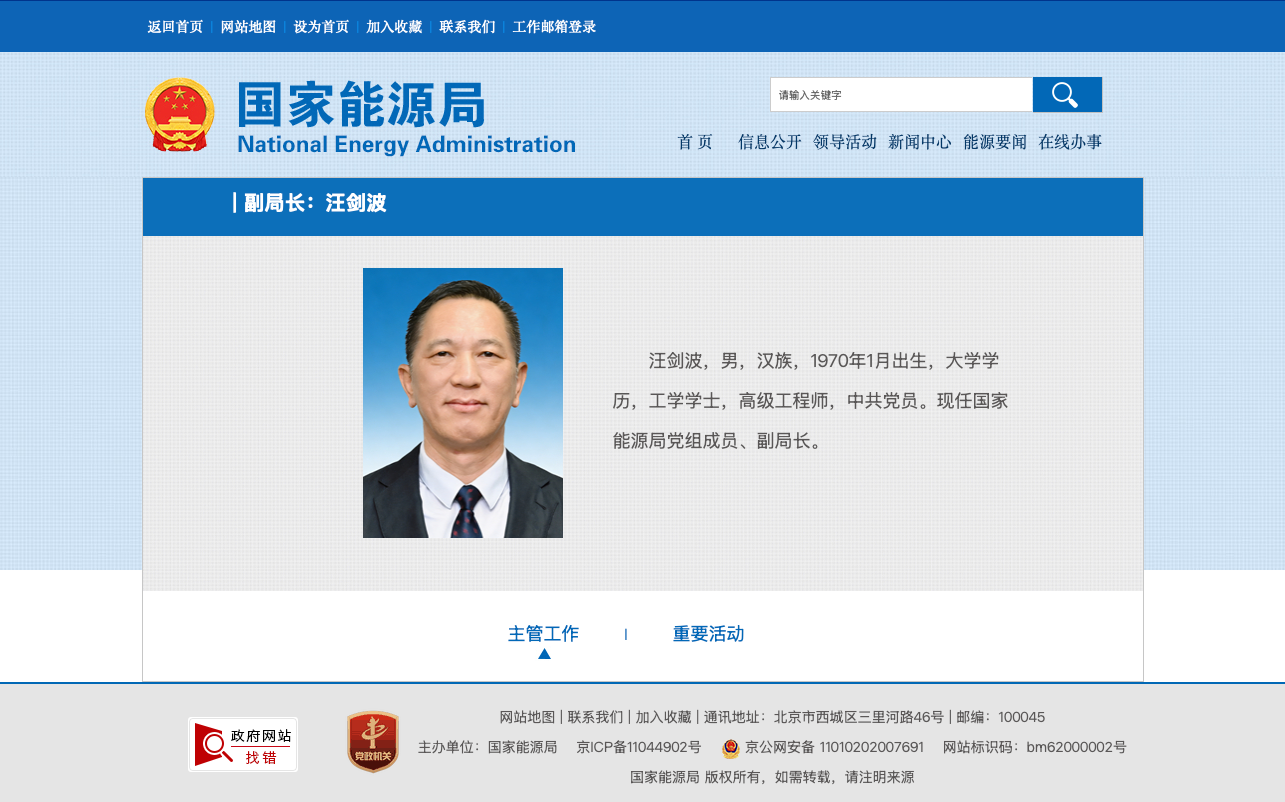Open 工作邮箱登录 link
This screenshot has width=1285, height=802.
[x=554, y=27]
